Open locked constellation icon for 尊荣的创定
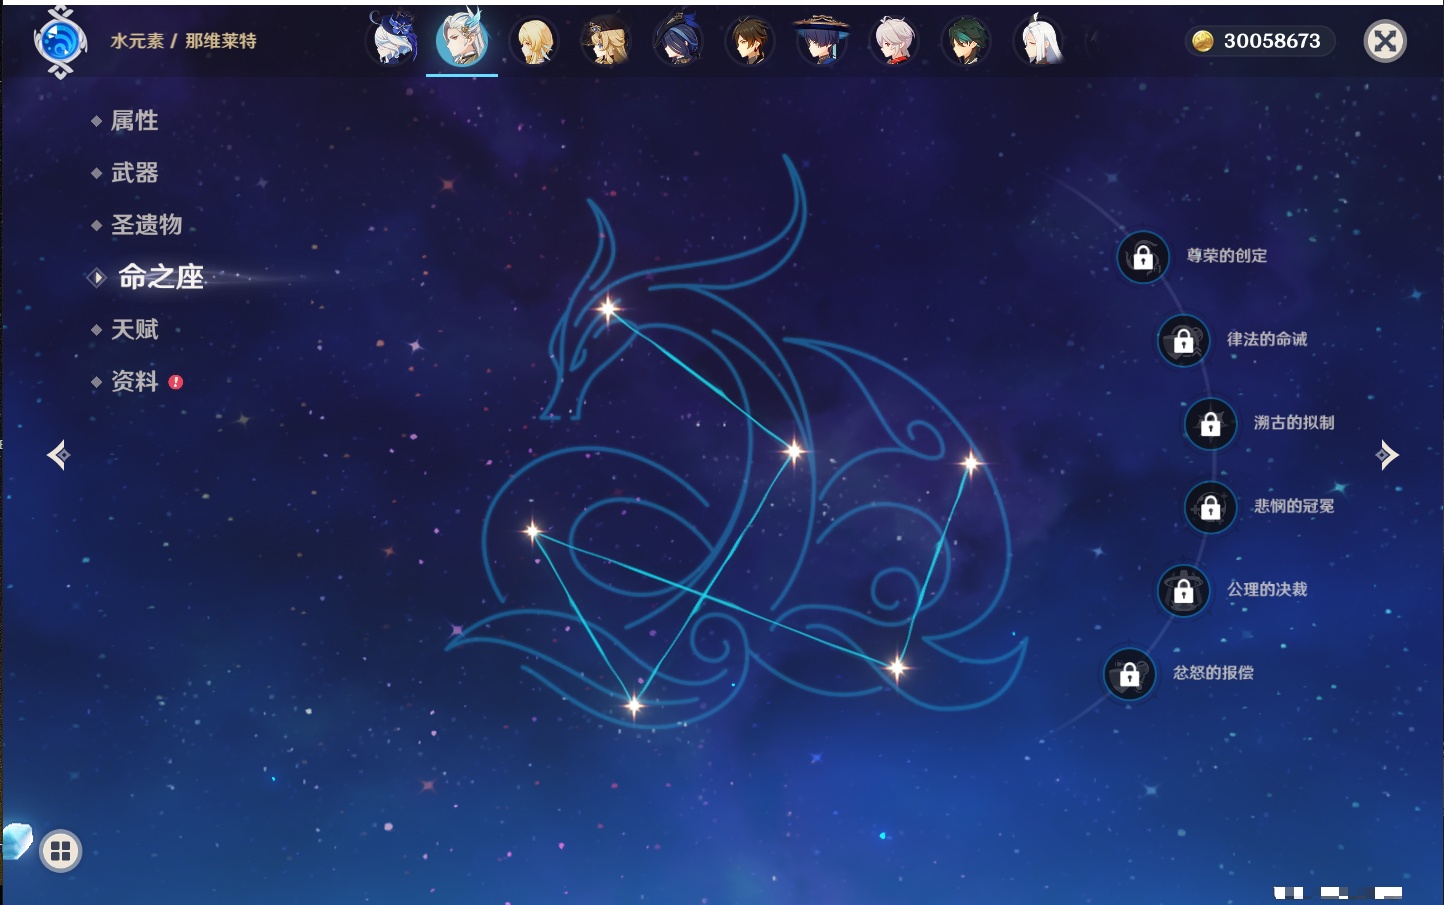The height and width of the screenshot is (905, 1444). (x=1143, y=257)
